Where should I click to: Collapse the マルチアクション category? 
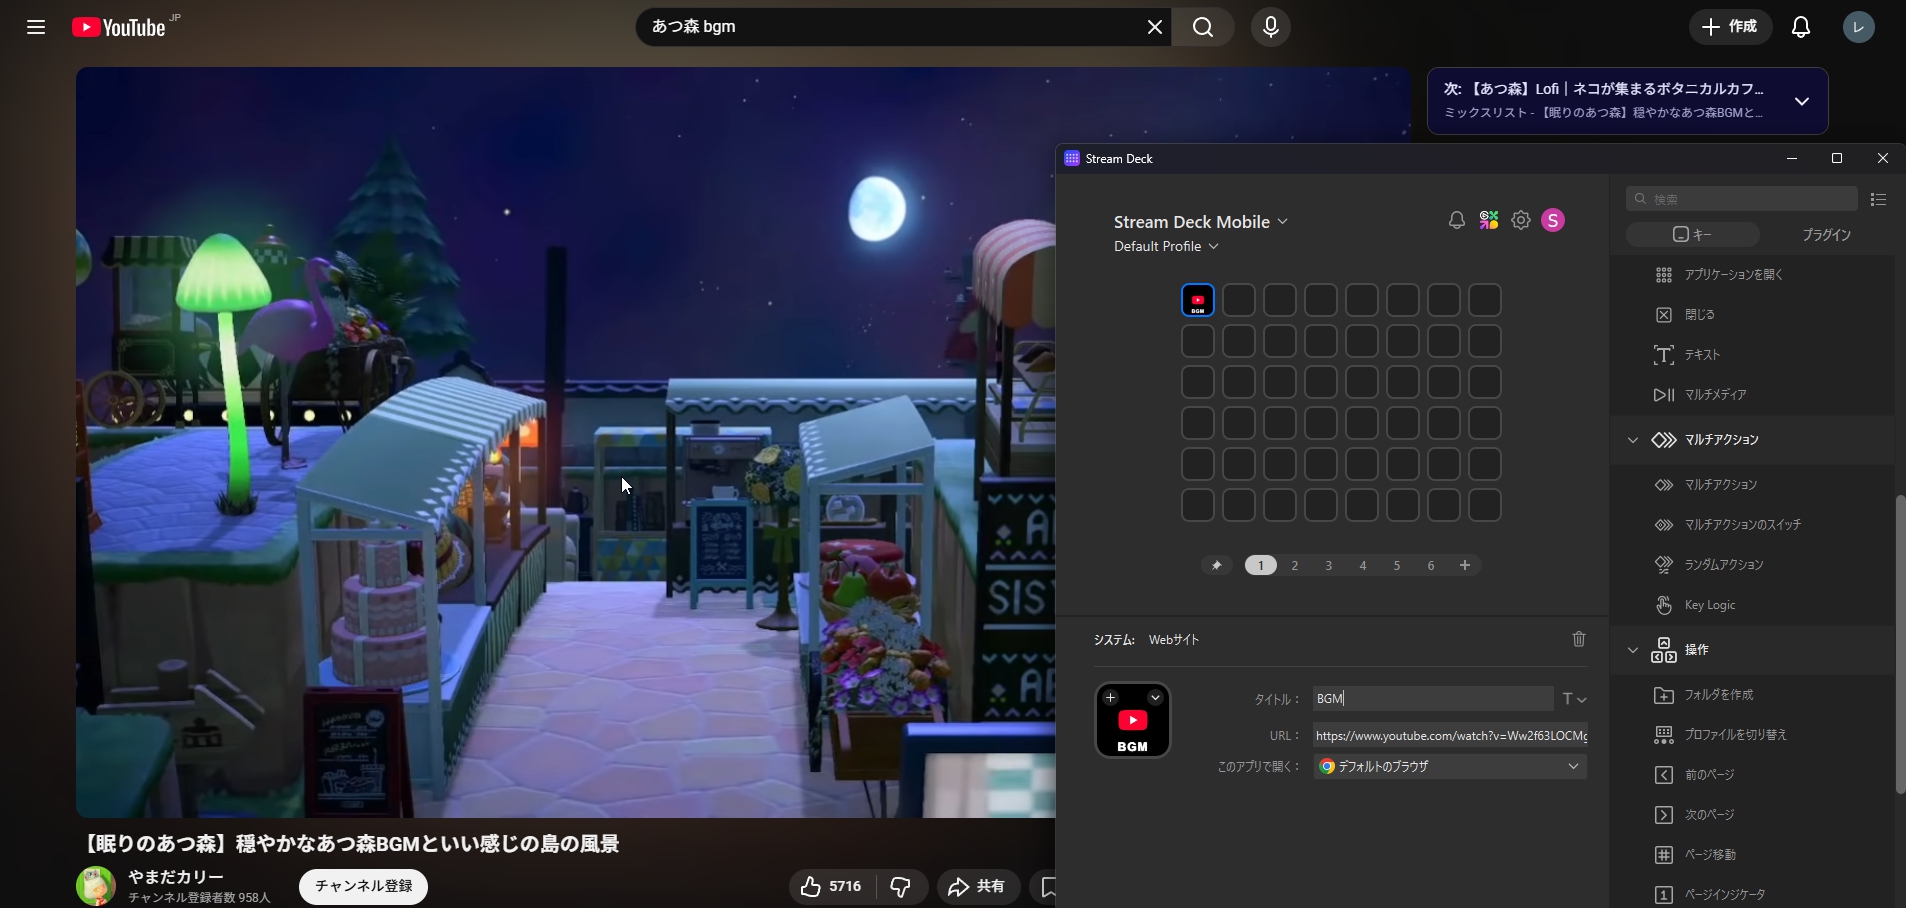tap(1633, 440)
